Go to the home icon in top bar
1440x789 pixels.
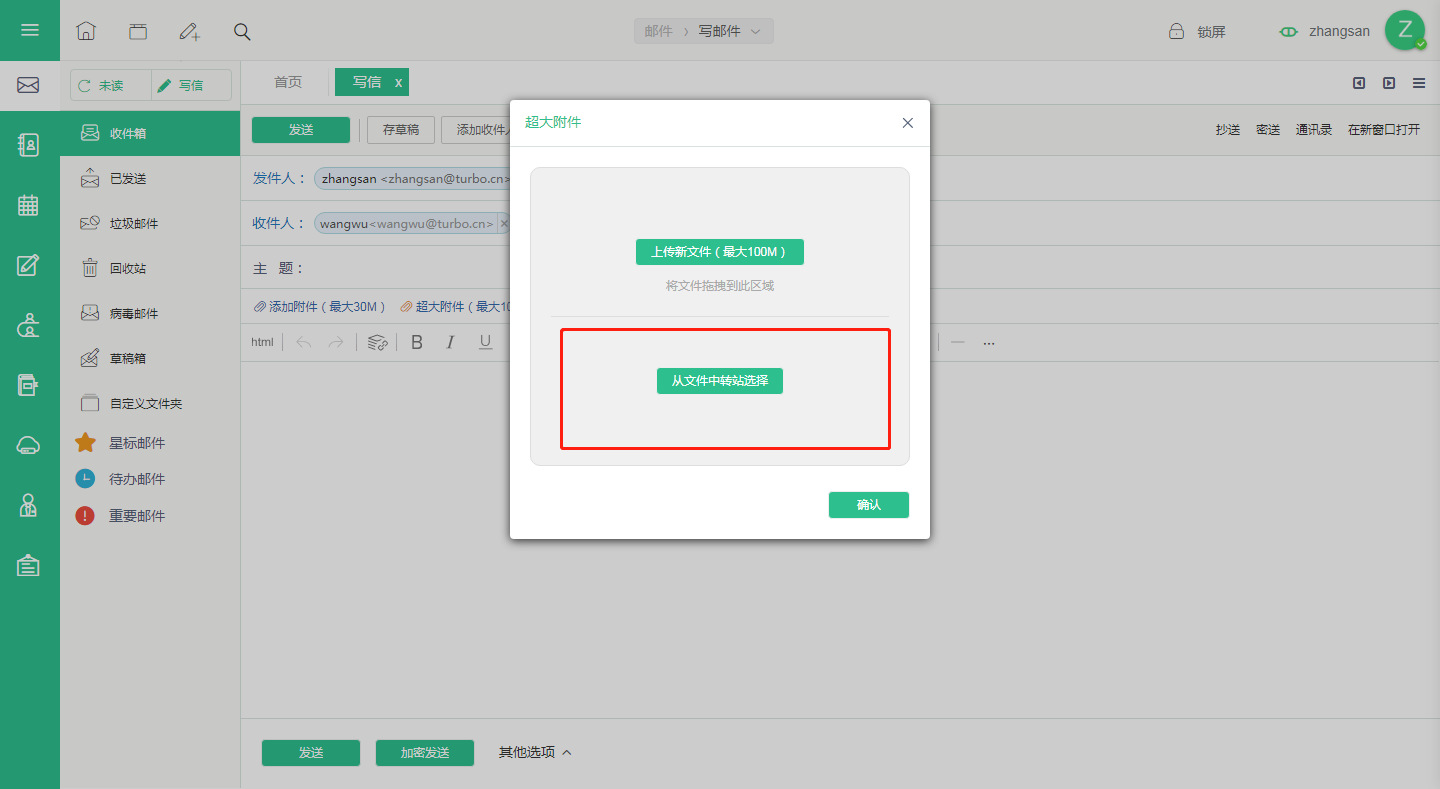coord(86,31)
